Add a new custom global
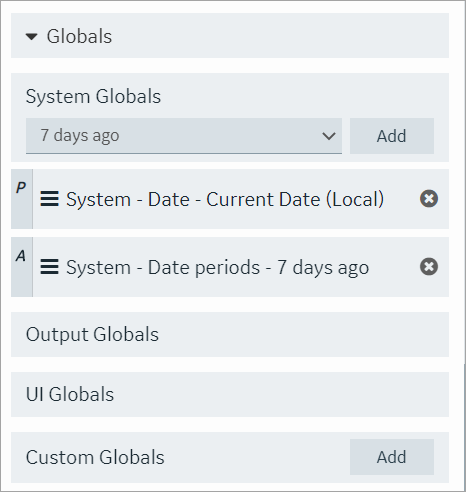The image size is (466, 492). 392,457
